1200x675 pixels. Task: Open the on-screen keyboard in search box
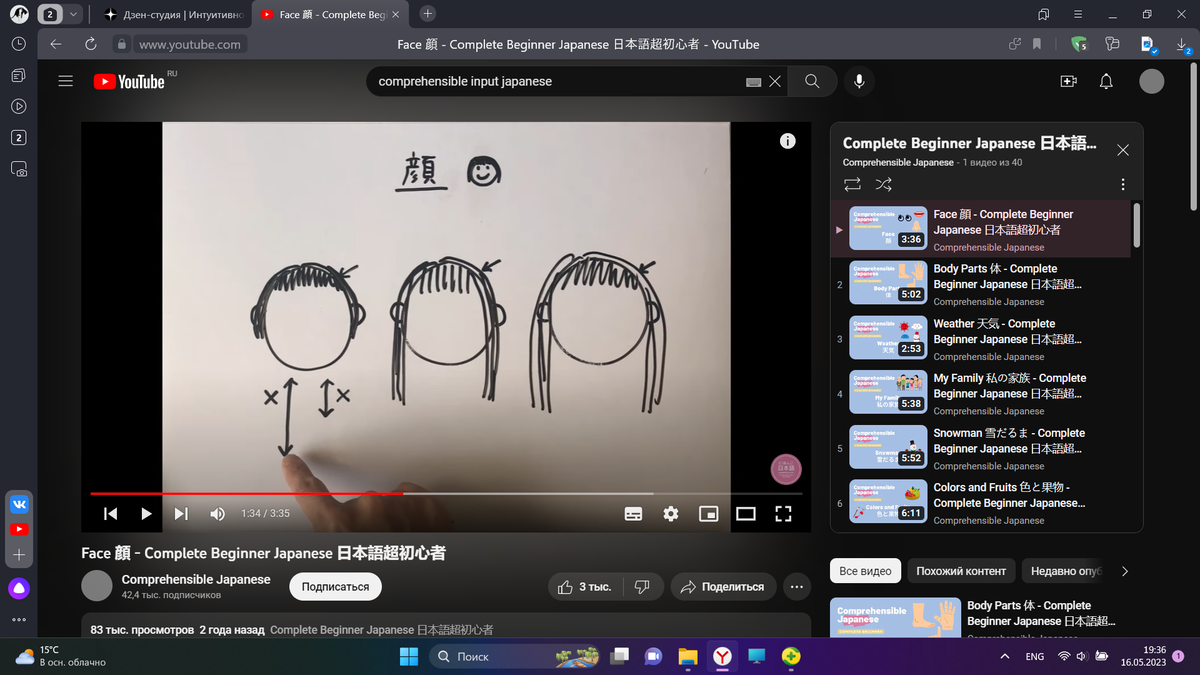(754, 82)
